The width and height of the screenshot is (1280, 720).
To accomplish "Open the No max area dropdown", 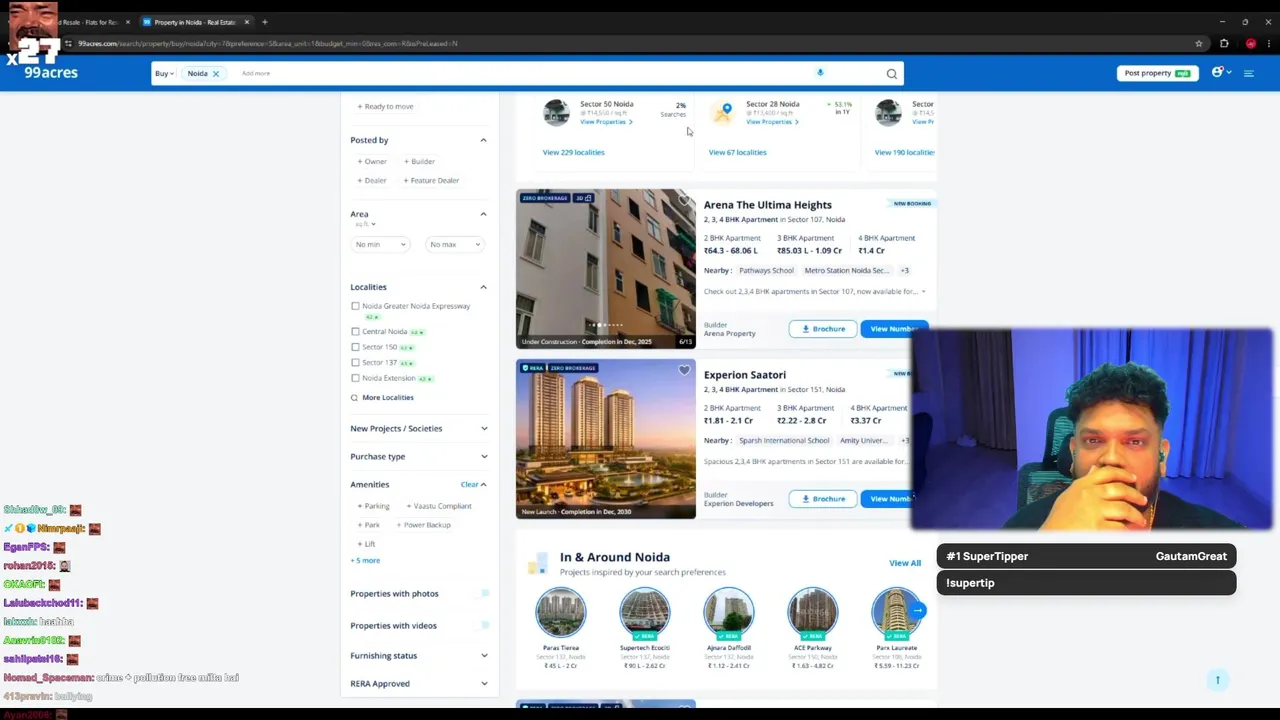I will point(455,244).
